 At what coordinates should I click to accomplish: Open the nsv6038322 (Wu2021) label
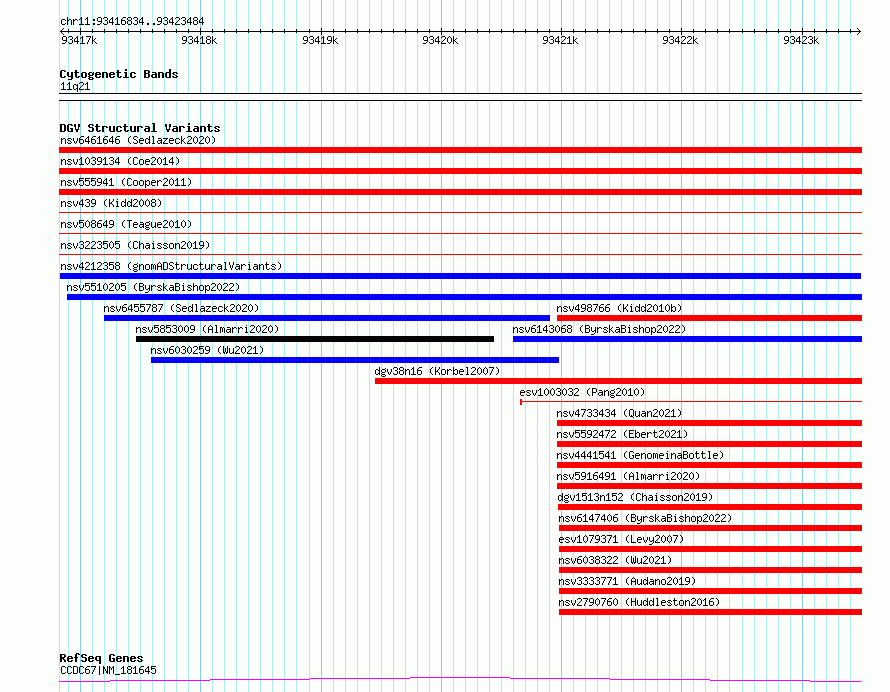click(615, 560)
